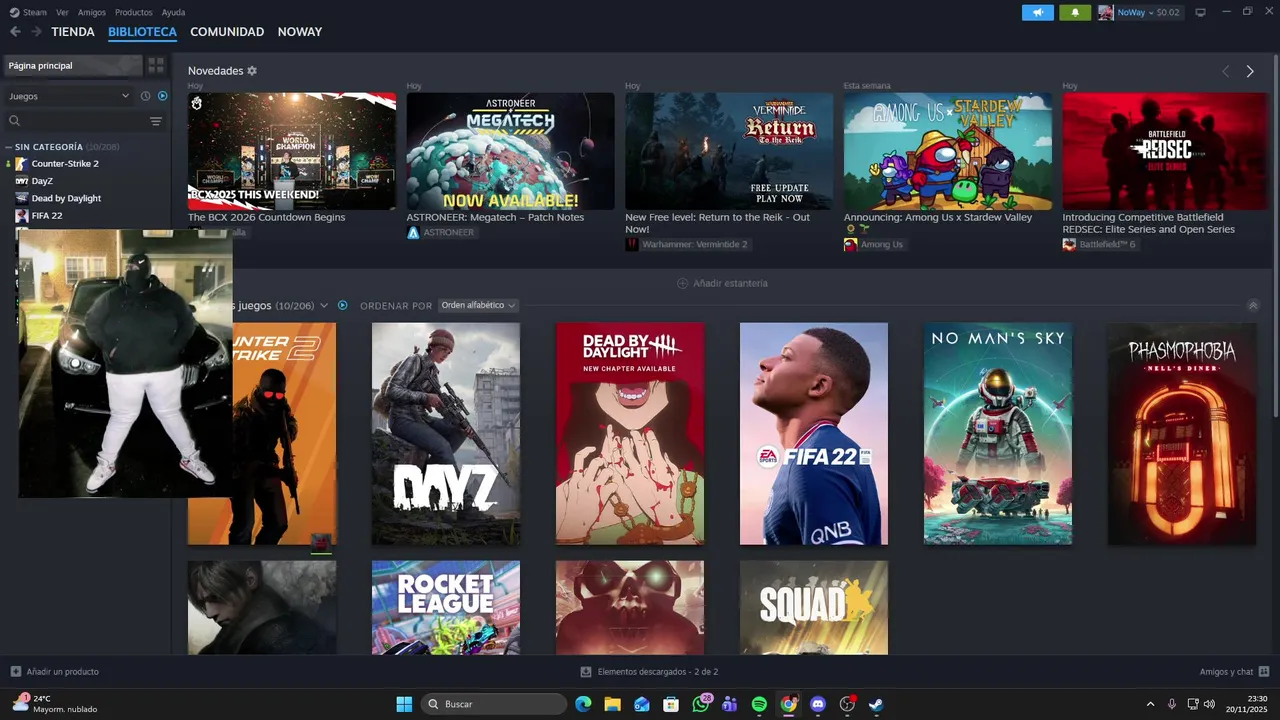The height and width of the screenshot is (720, 1280).
Task: Switch to the COMUNIDAD tab
Action: click(227, 32)
